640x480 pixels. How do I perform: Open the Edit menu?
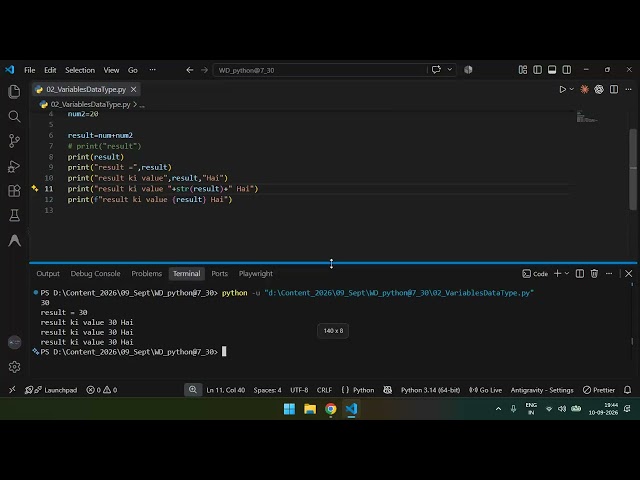tap(50, 70)
